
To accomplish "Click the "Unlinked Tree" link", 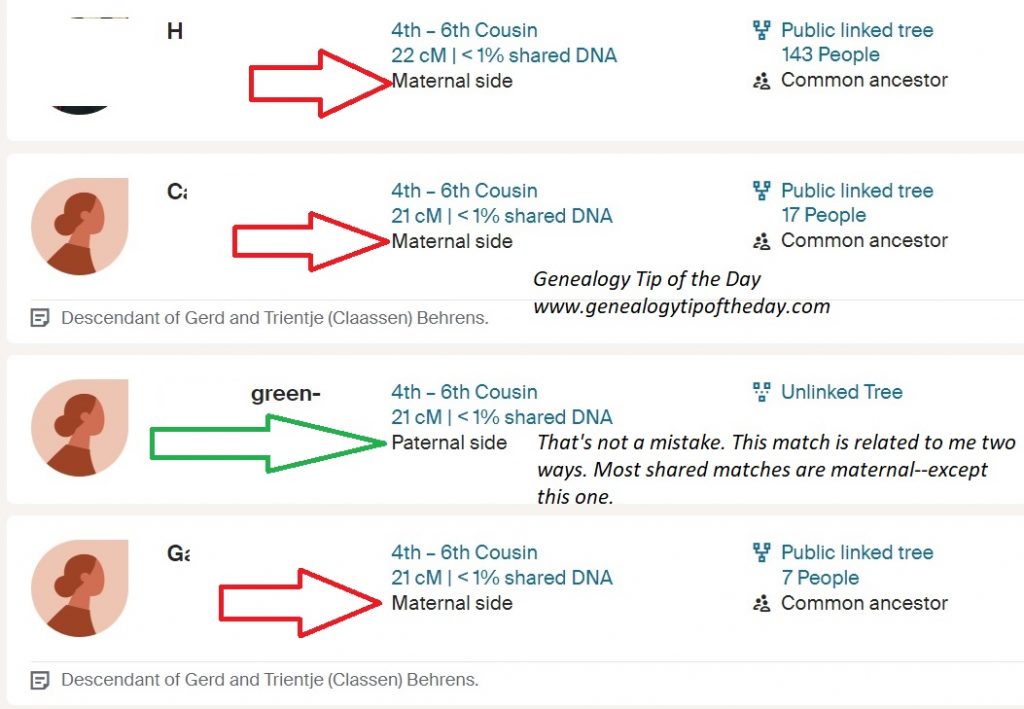I will 841,392.
